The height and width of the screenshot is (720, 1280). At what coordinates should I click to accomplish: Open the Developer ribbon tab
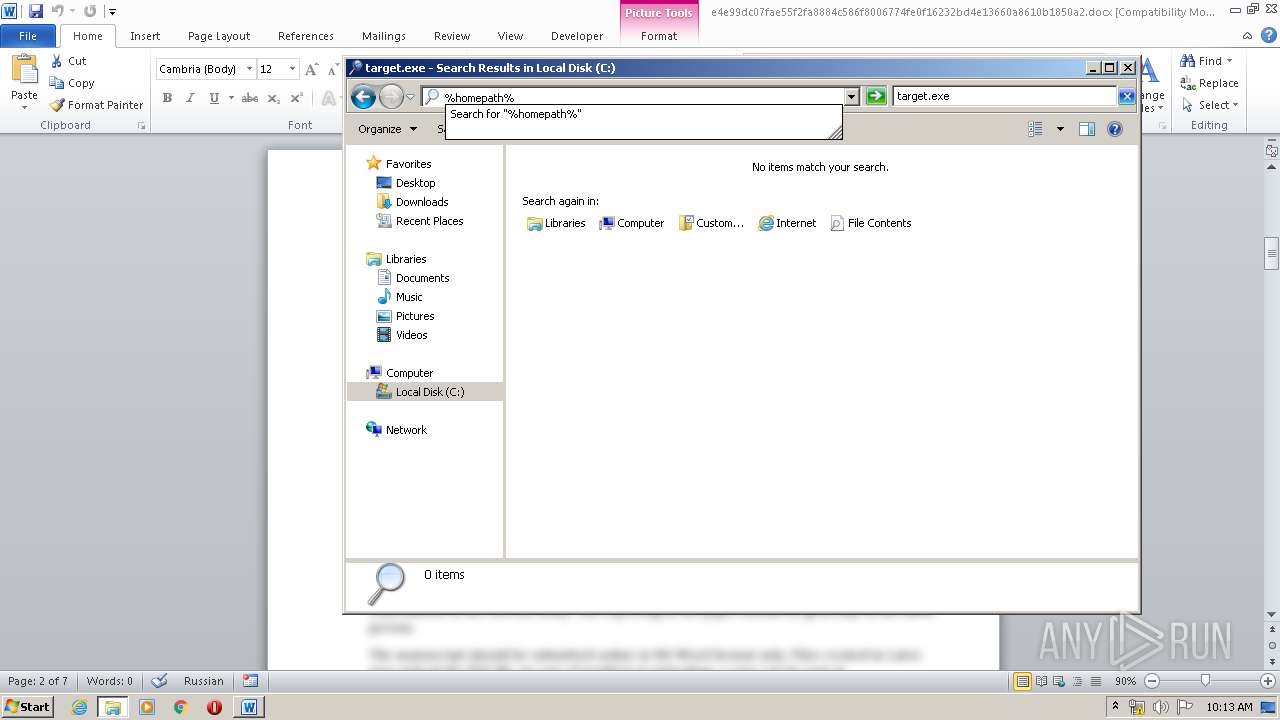(x=577, y=36)
